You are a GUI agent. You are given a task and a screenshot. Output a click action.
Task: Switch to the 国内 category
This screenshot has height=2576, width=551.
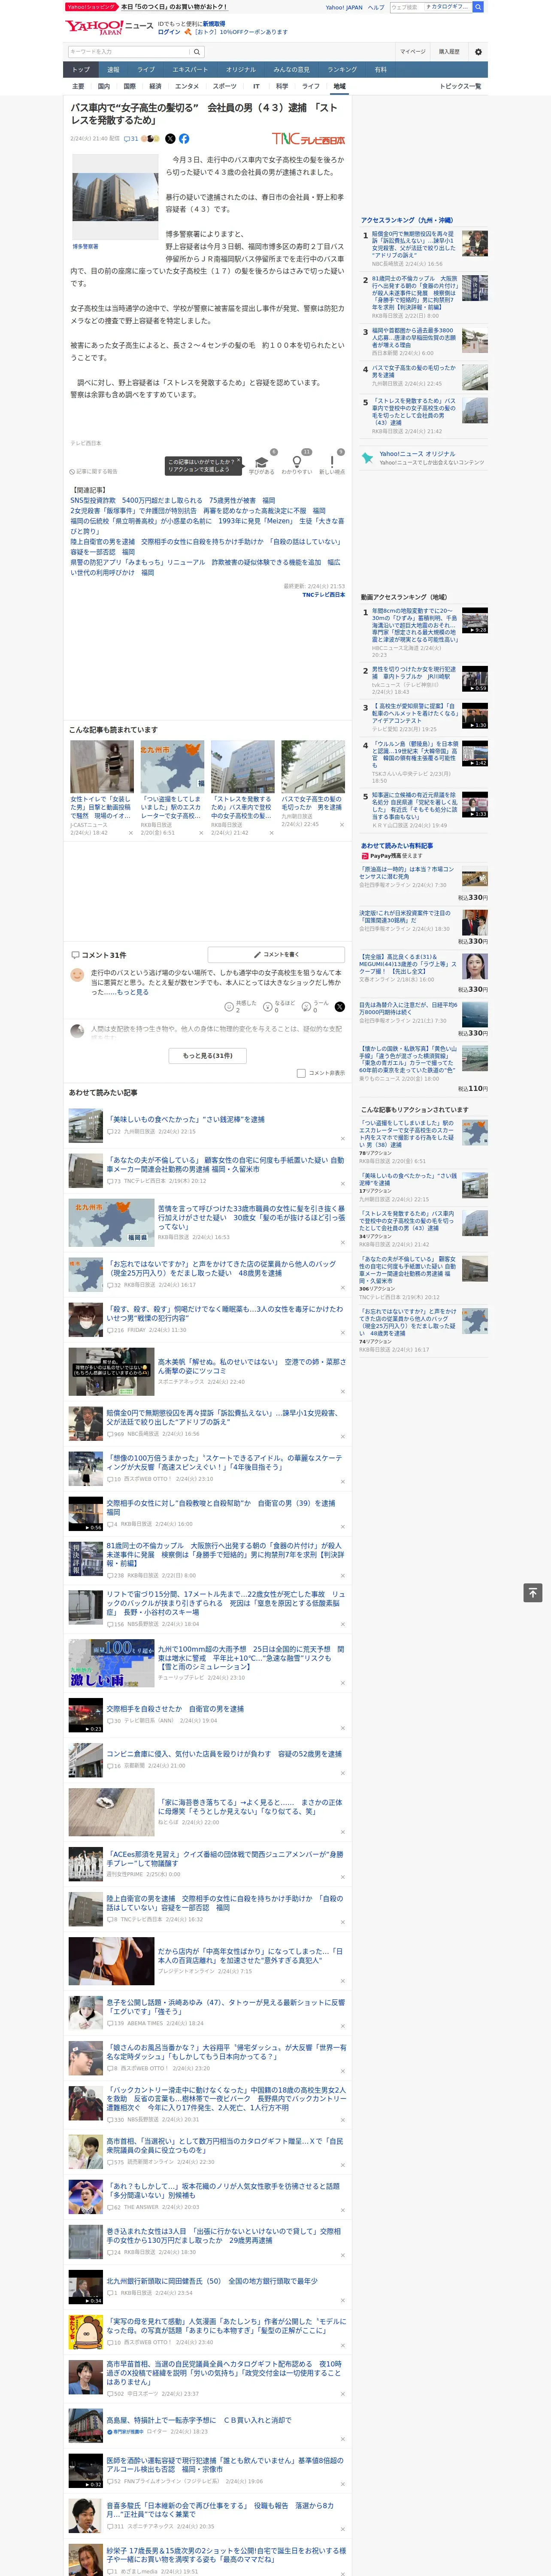tap(103, 86)
